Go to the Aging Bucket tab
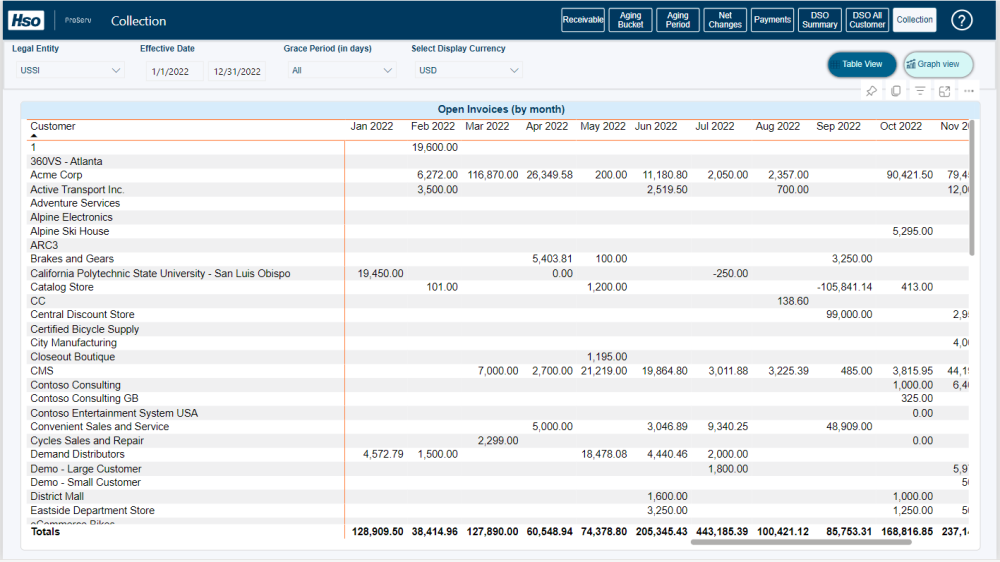Viewport: 1000px width, 562px height. (631, 20)
